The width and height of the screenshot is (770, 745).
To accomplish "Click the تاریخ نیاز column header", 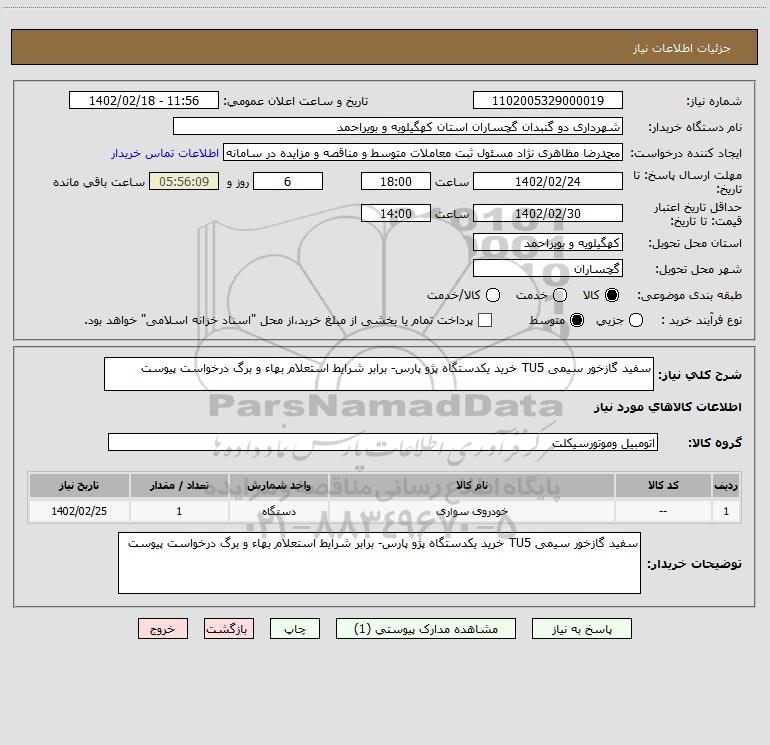I will coord(79,485).
